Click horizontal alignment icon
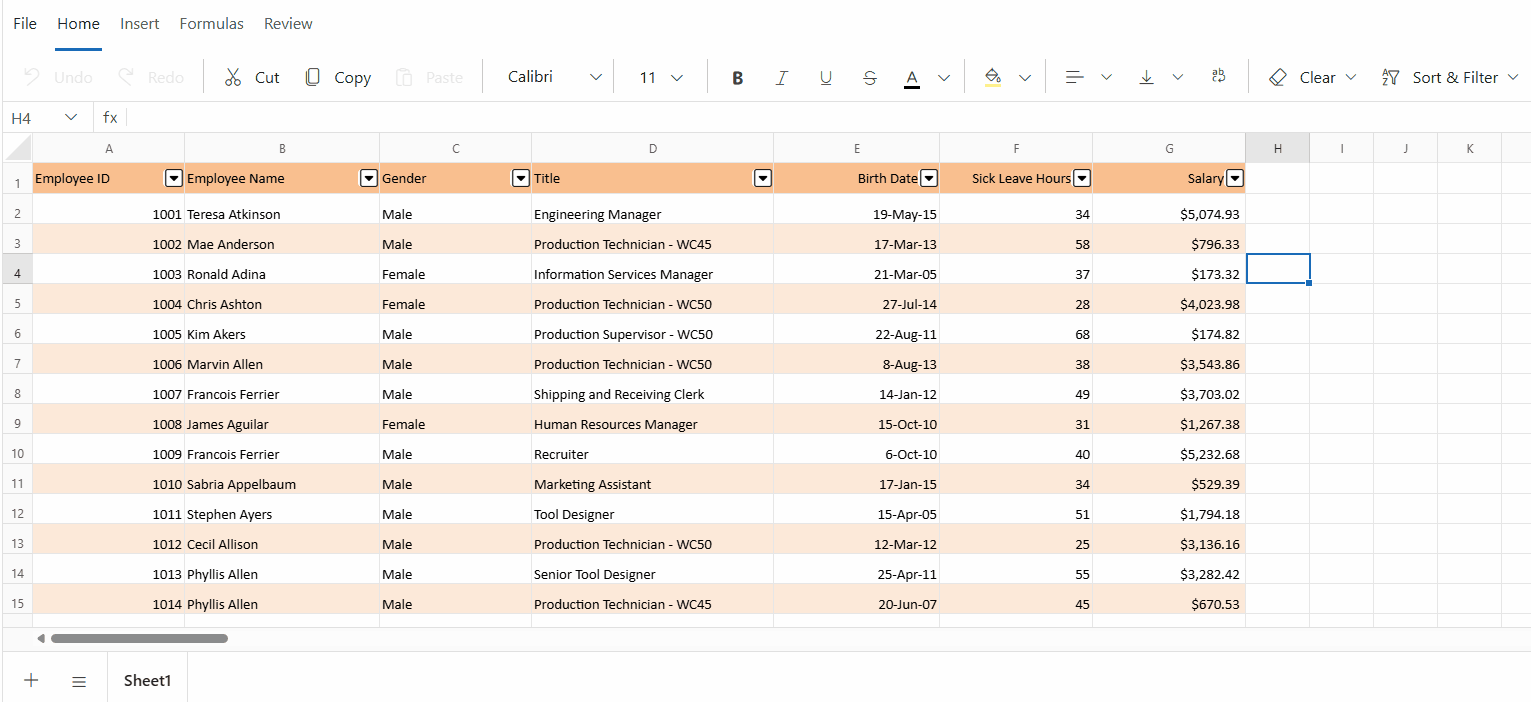 click(1075, 77)
